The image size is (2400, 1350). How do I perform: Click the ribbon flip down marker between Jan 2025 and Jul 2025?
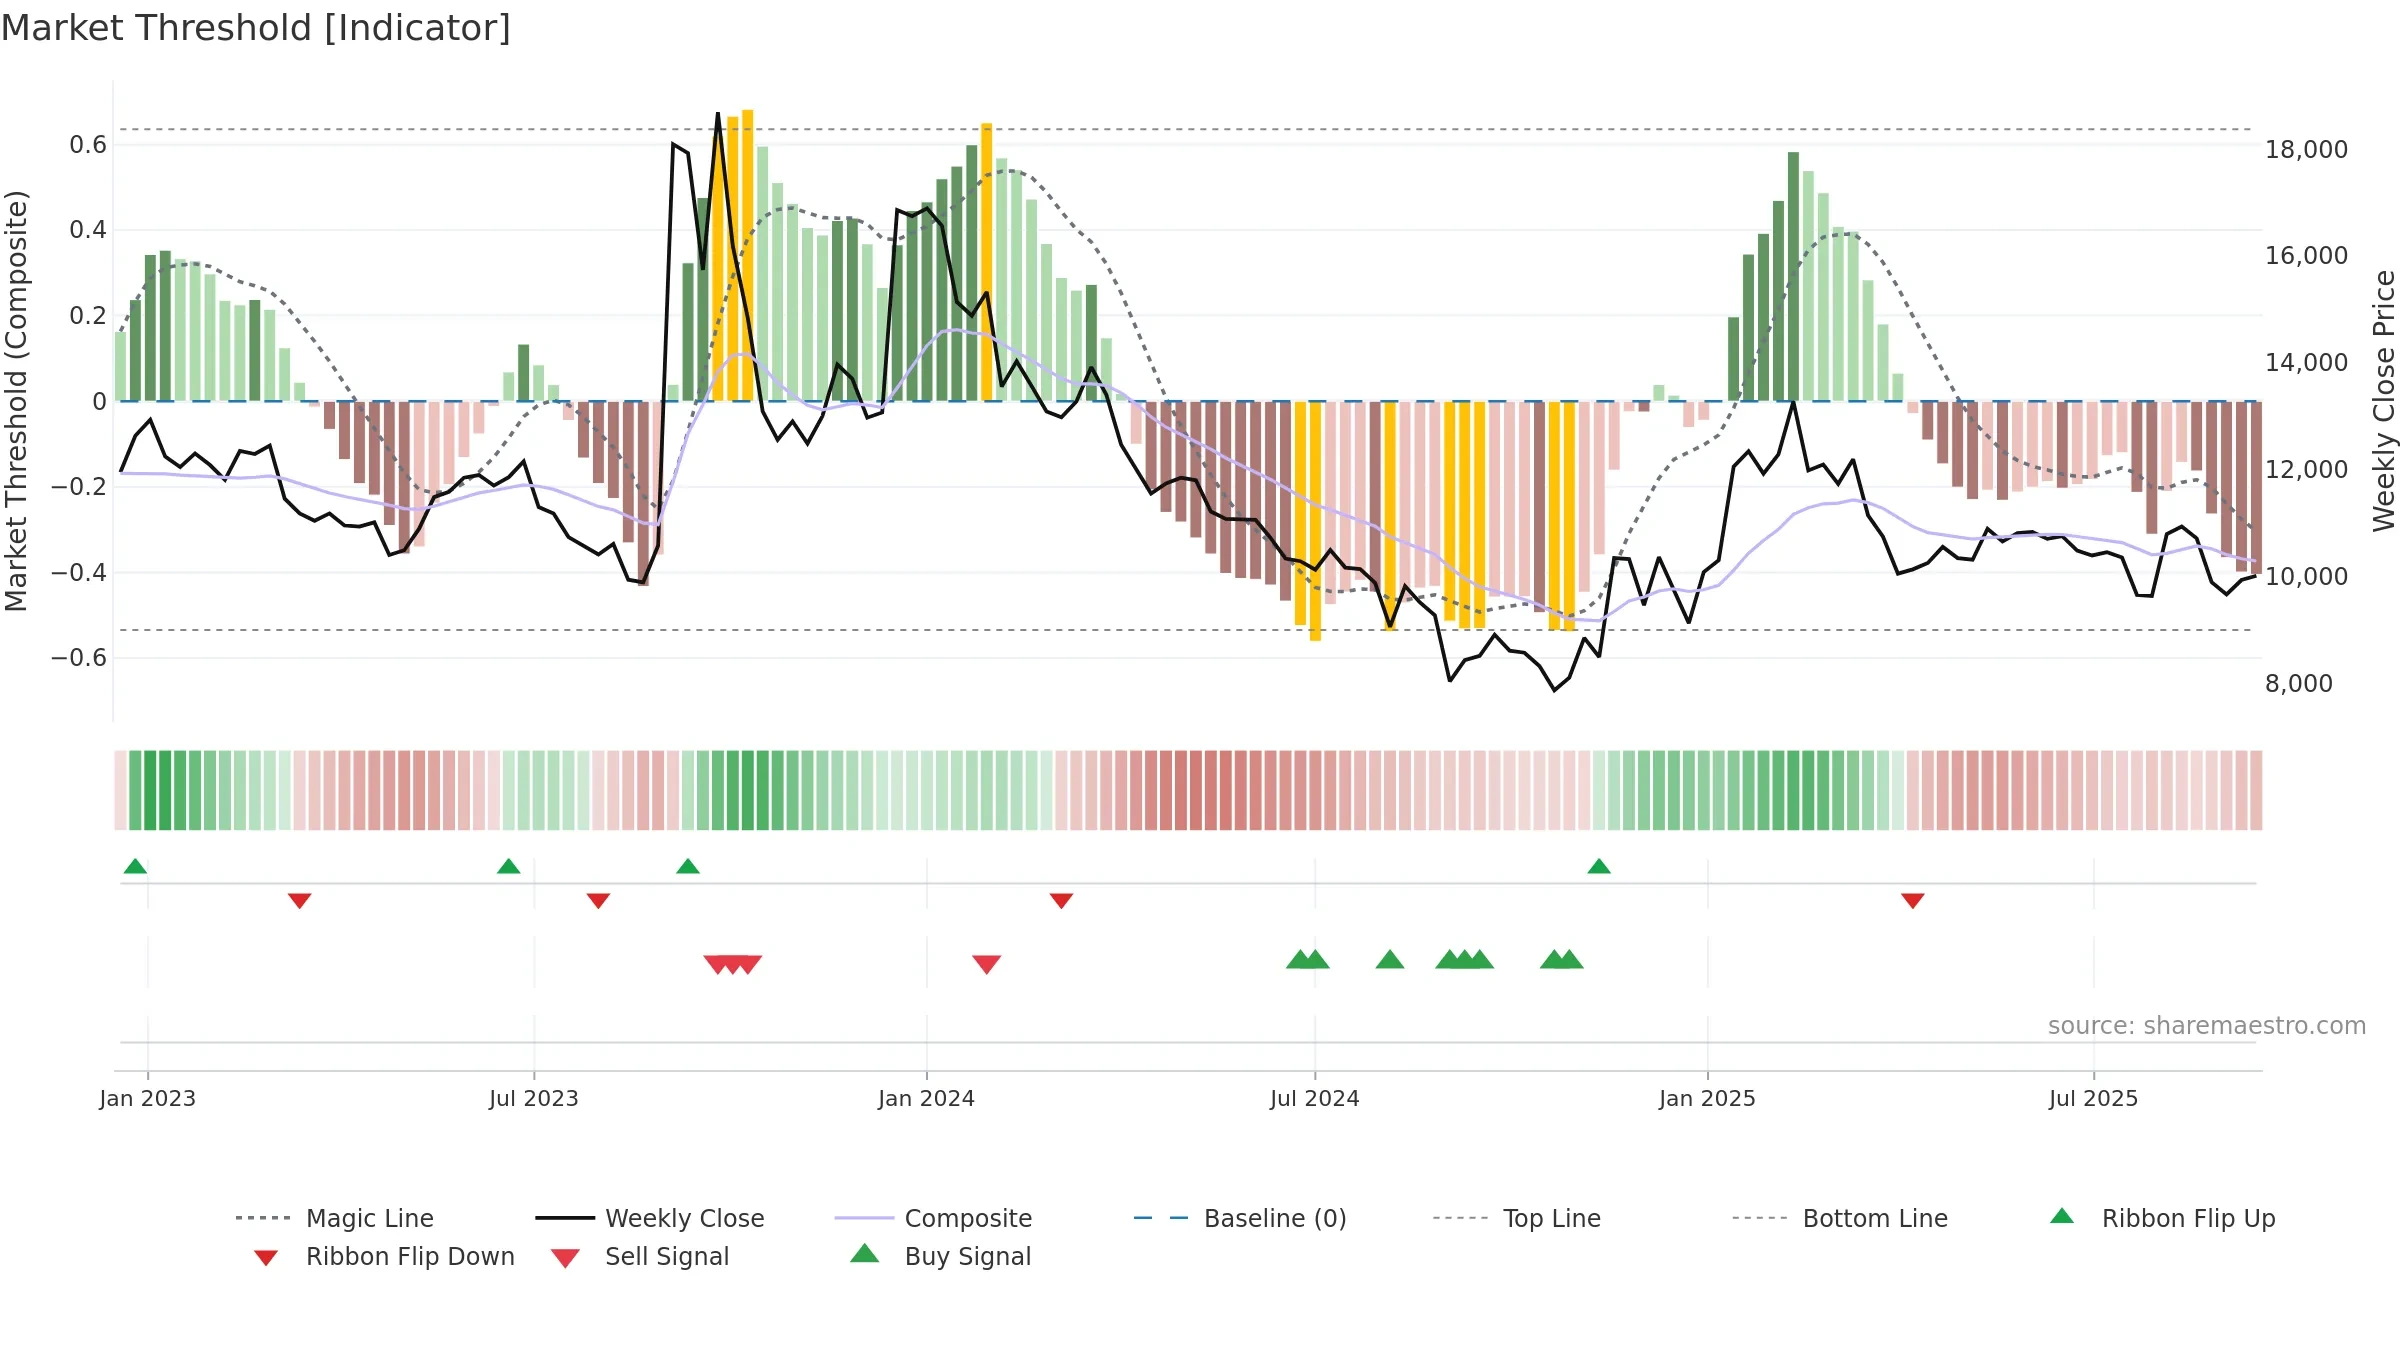pos(1913,901)
